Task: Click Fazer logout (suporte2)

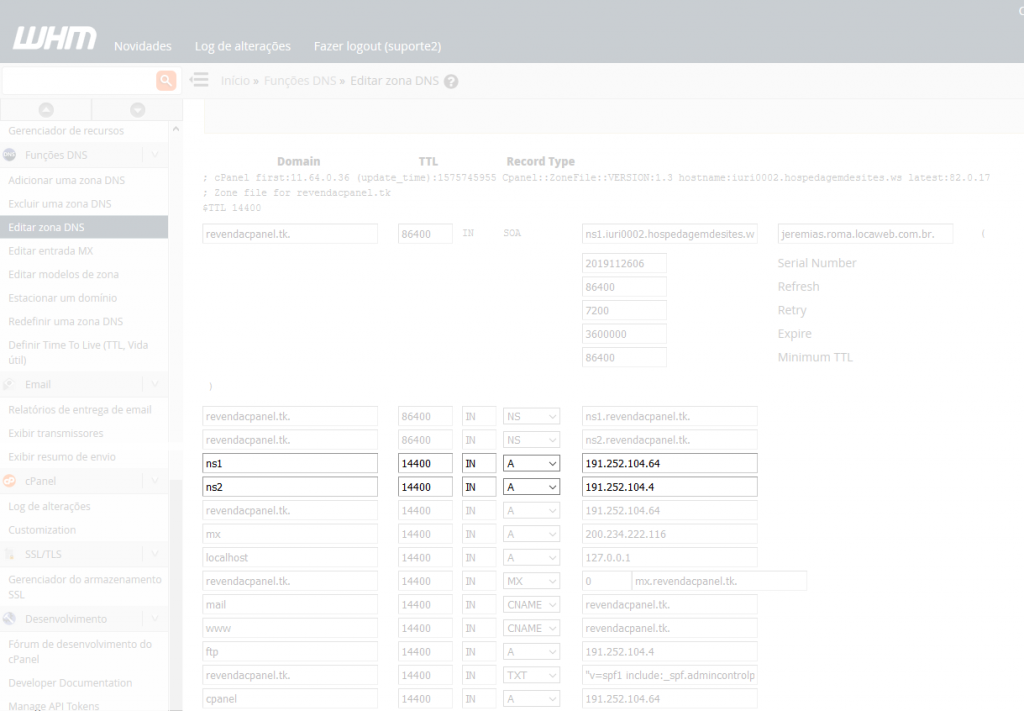Action: [x=377, y=46]
